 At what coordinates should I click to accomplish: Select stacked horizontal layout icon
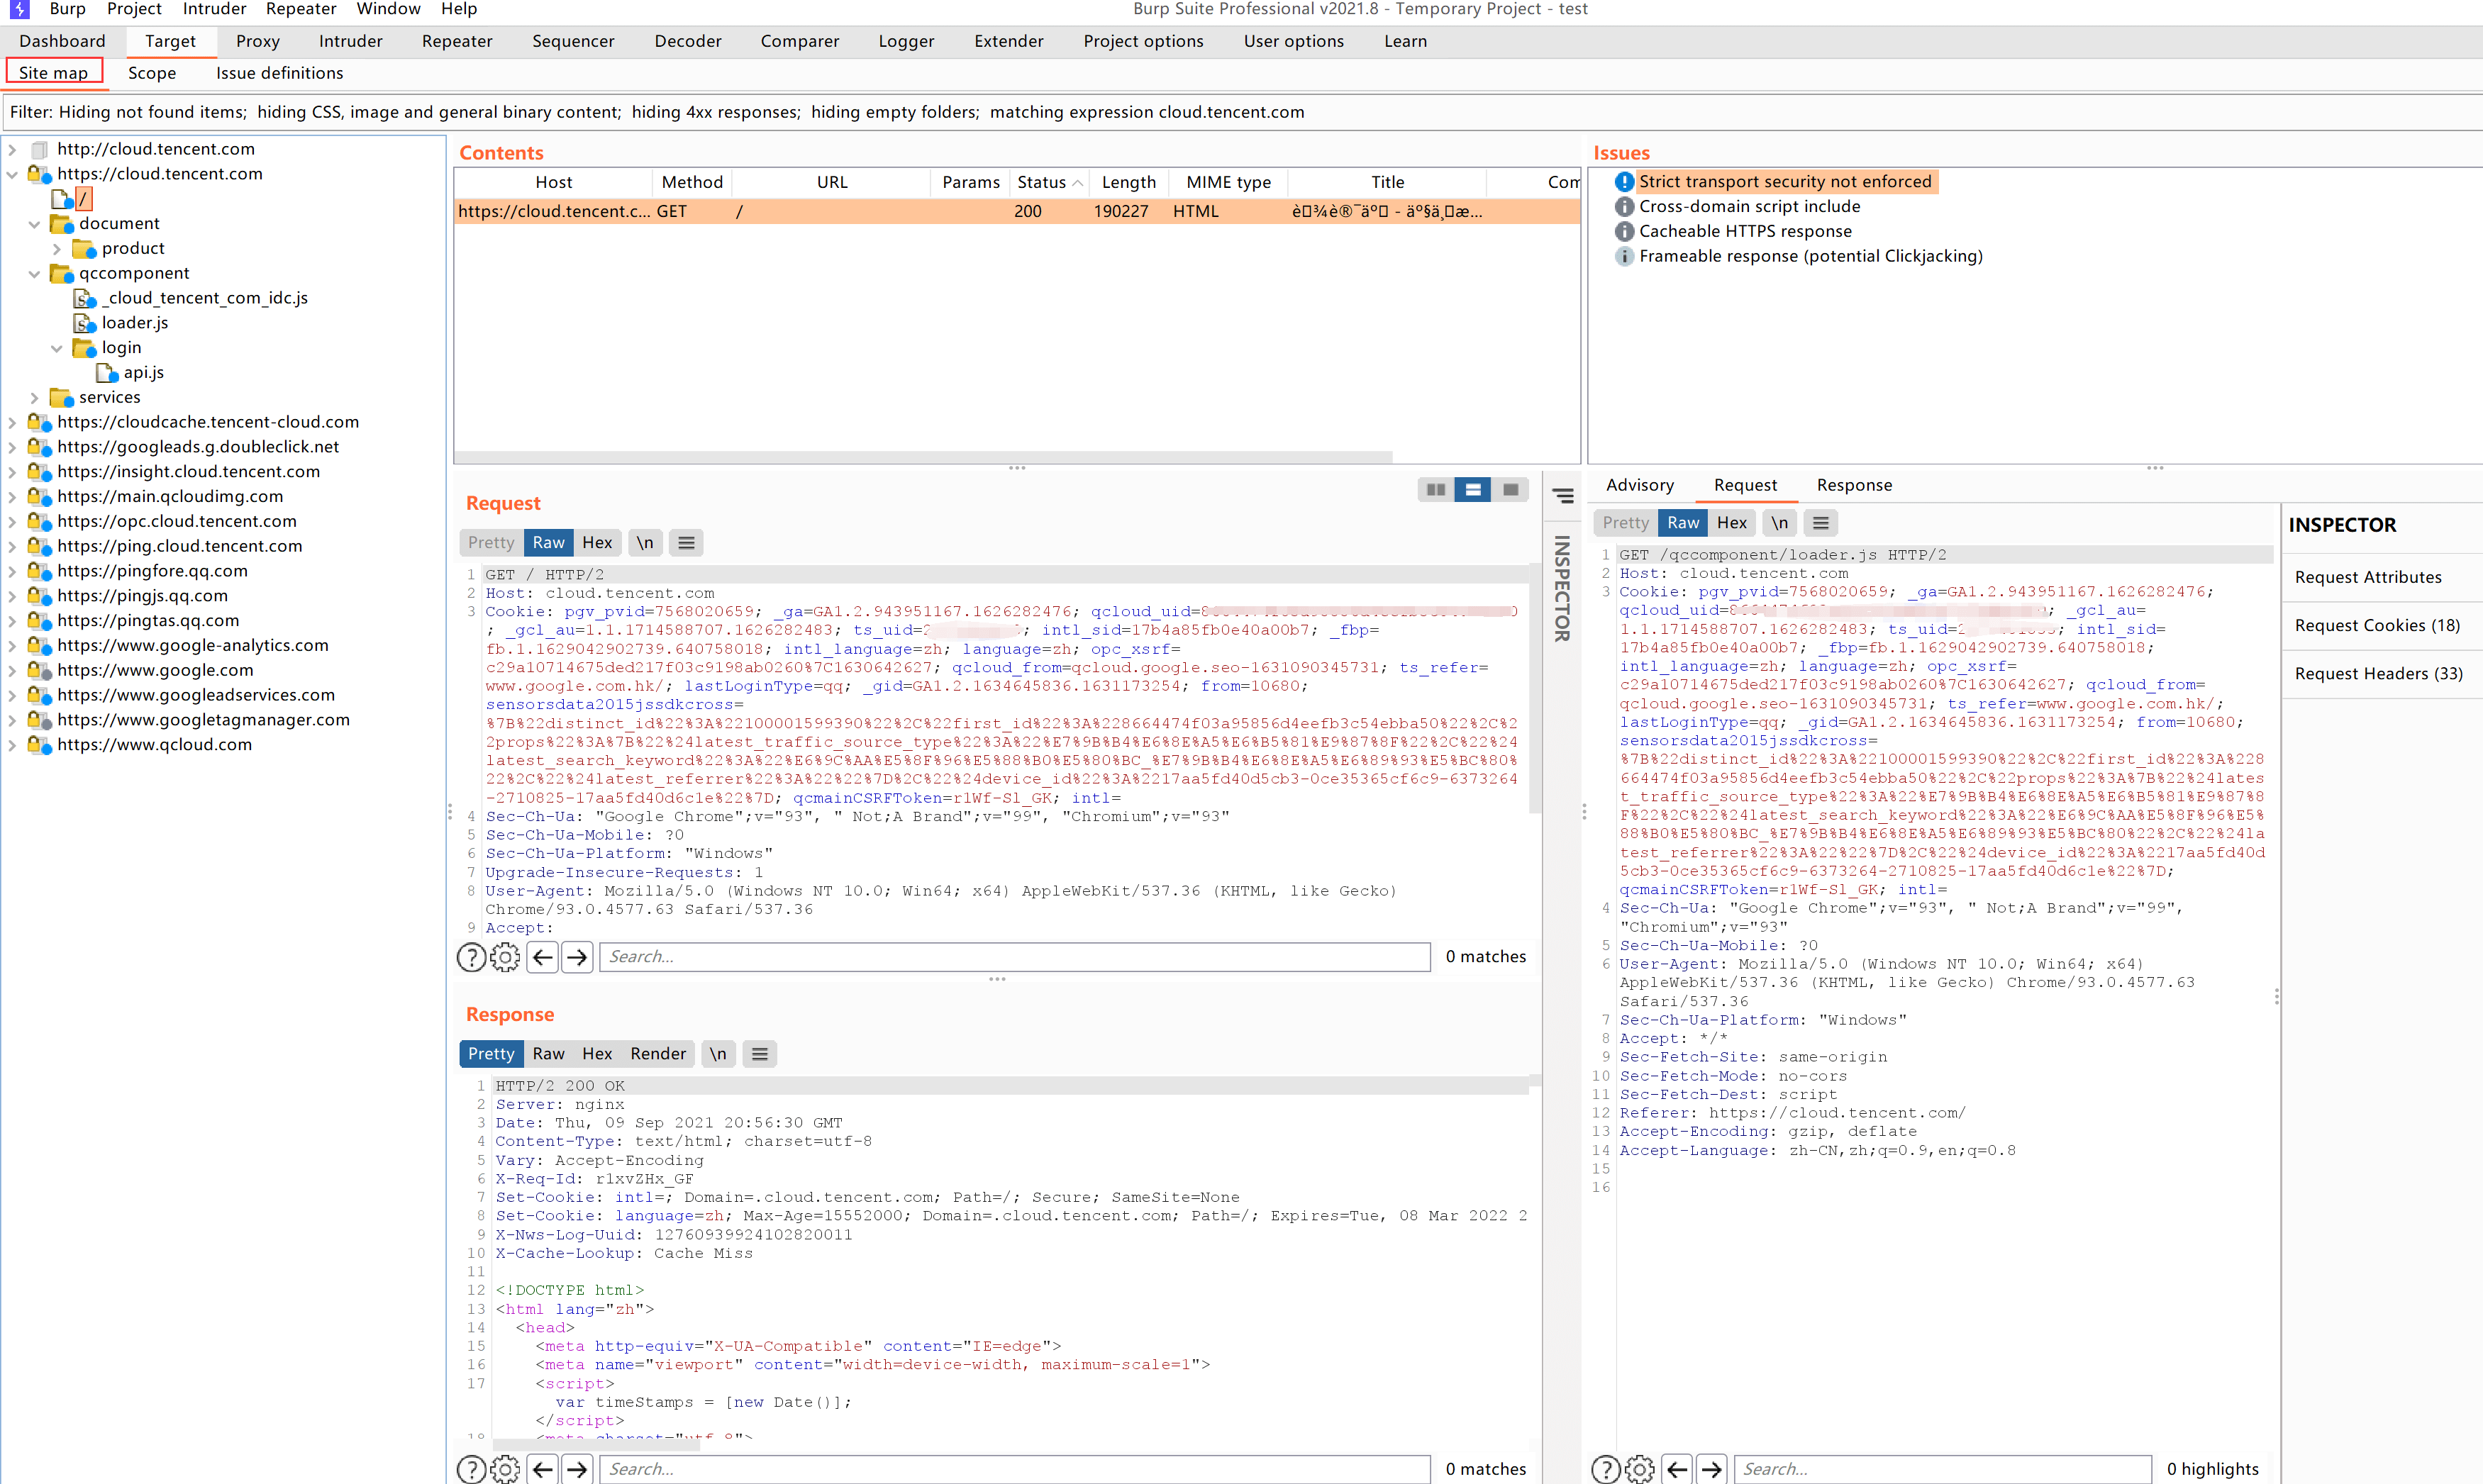coord(1473,490)
